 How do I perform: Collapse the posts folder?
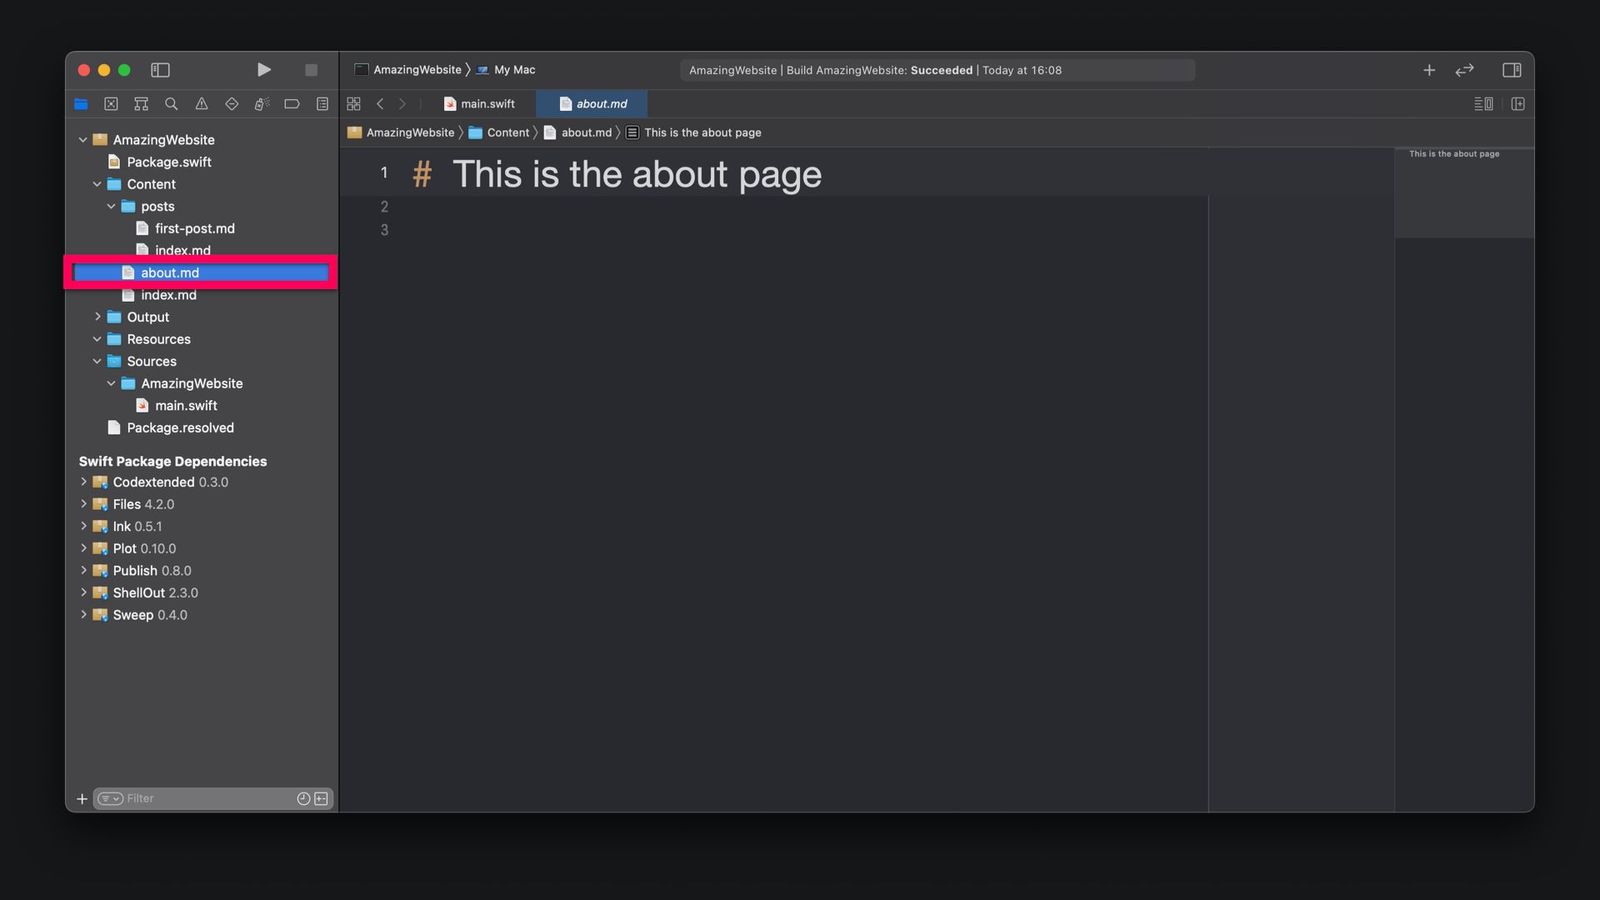(x=111, y=206)
